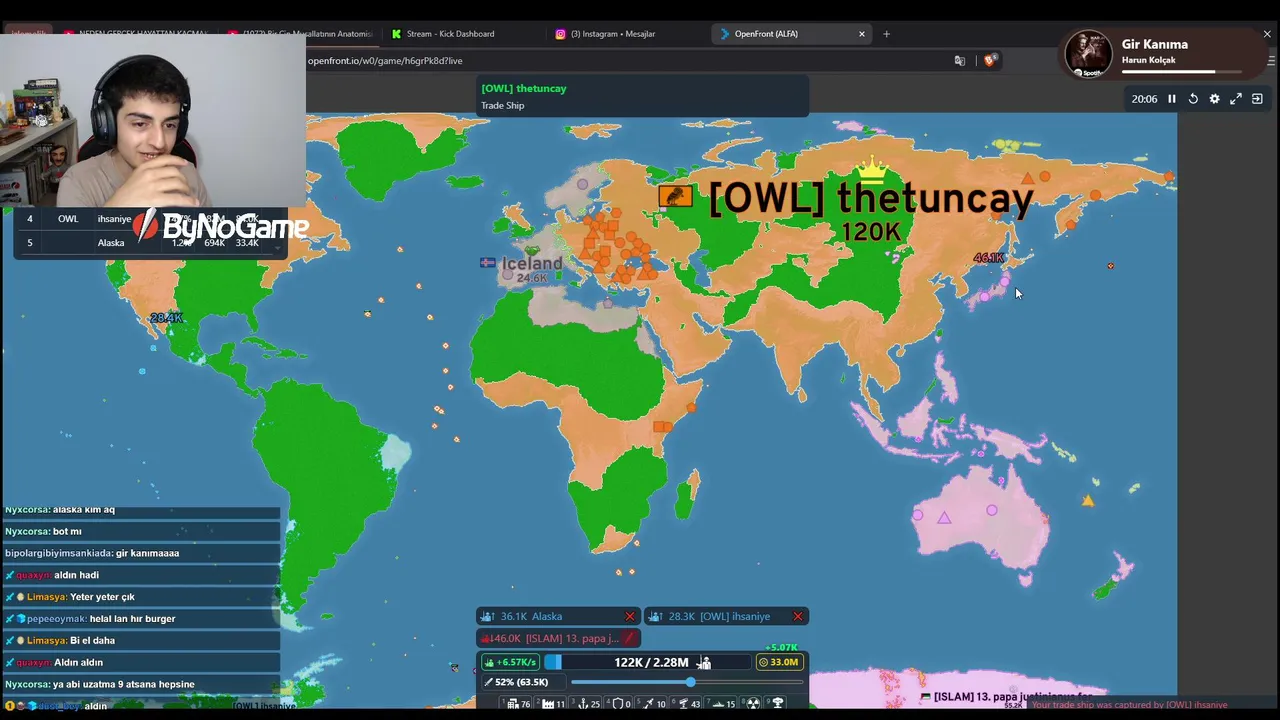Pause the game with the pause button
Viewport: 1280px width, 720px height.
(x=1172, y=99)
